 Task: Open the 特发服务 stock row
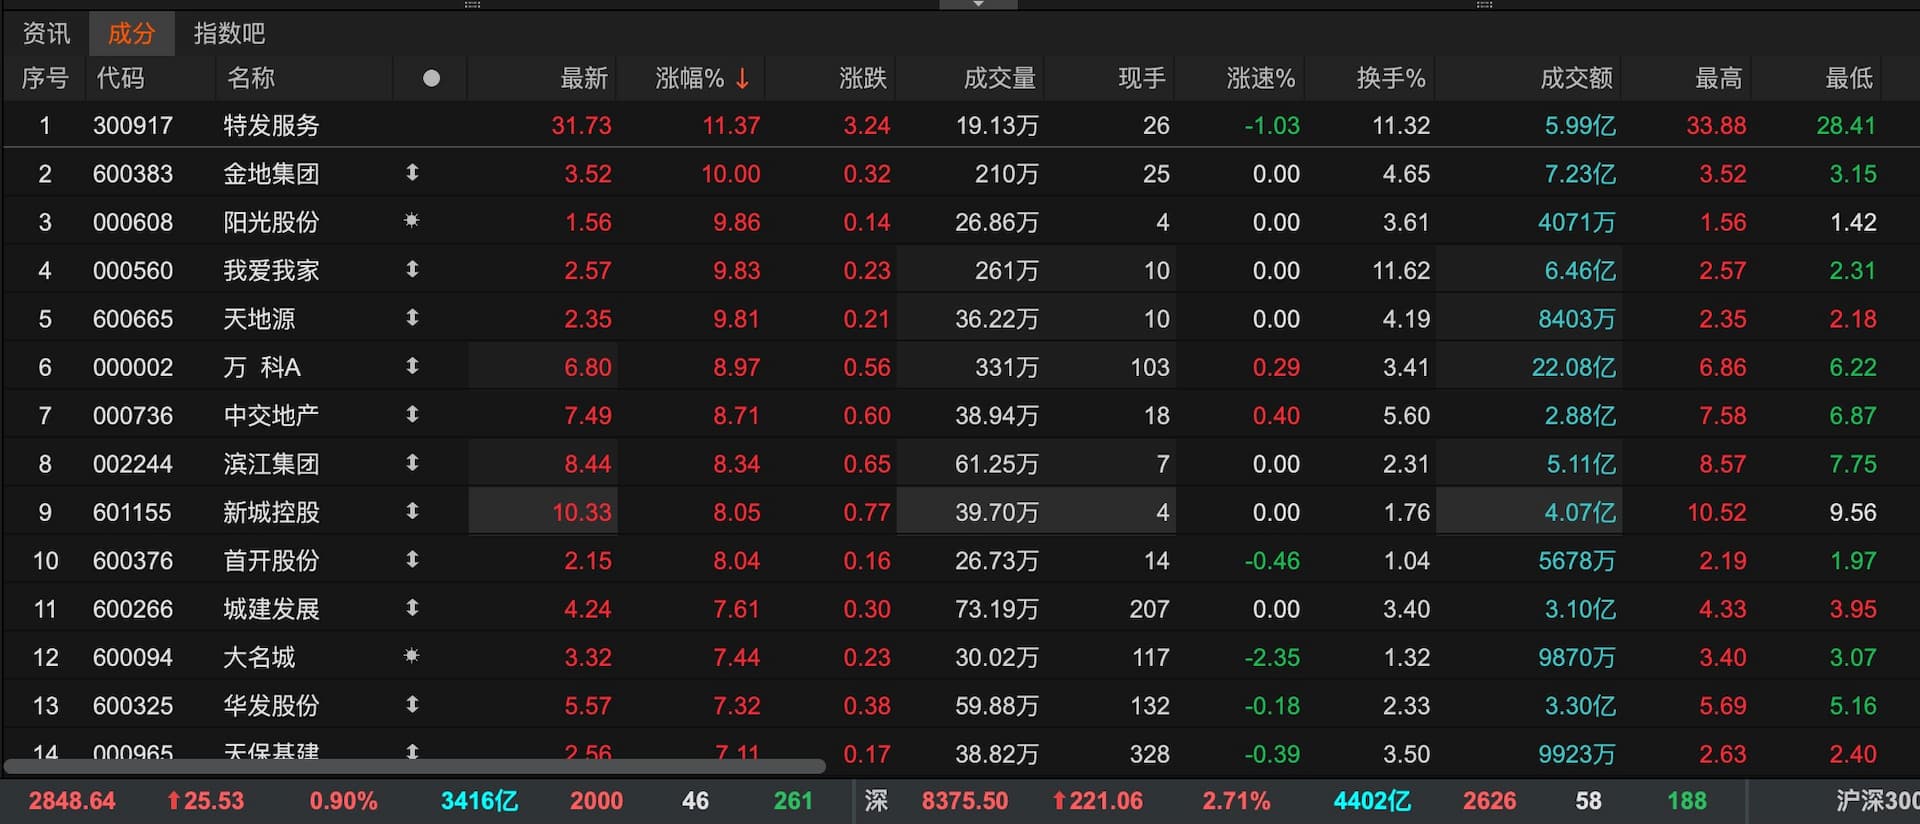click(271, 126)
